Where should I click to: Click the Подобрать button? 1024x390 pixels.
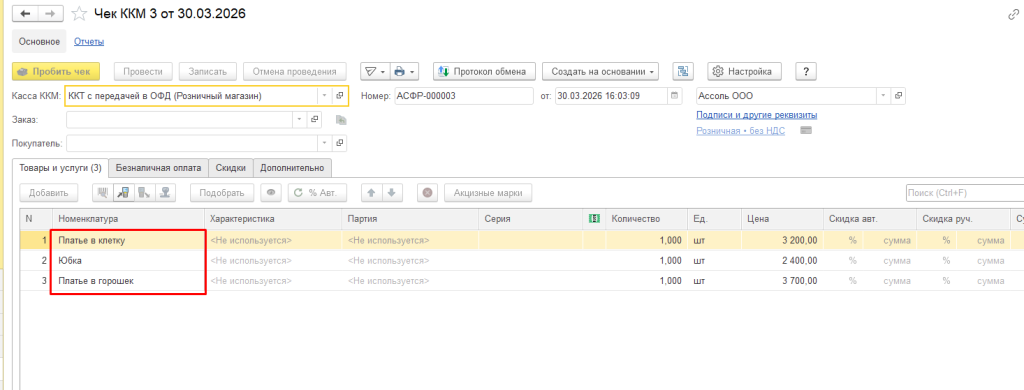tap(222, 193)
